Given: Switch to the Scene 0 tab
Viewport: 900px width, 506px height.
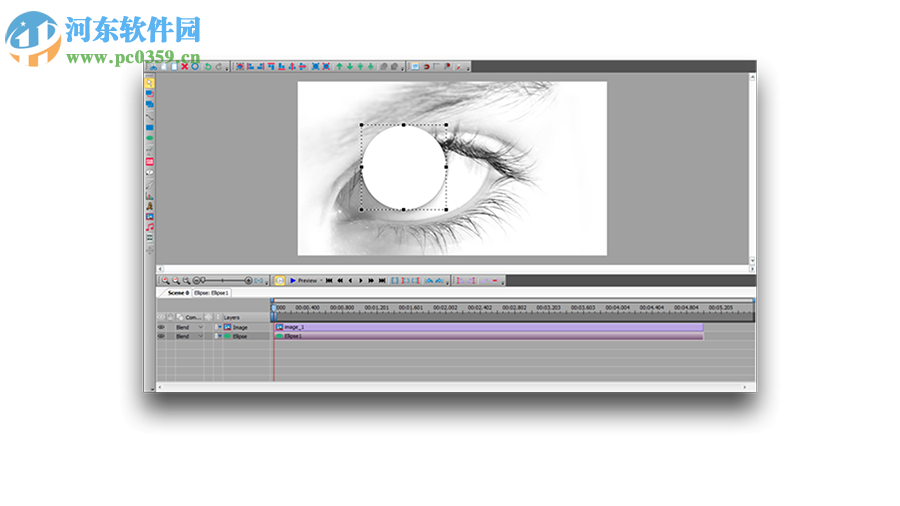Looking at the screenshot, I should (178, 293).
